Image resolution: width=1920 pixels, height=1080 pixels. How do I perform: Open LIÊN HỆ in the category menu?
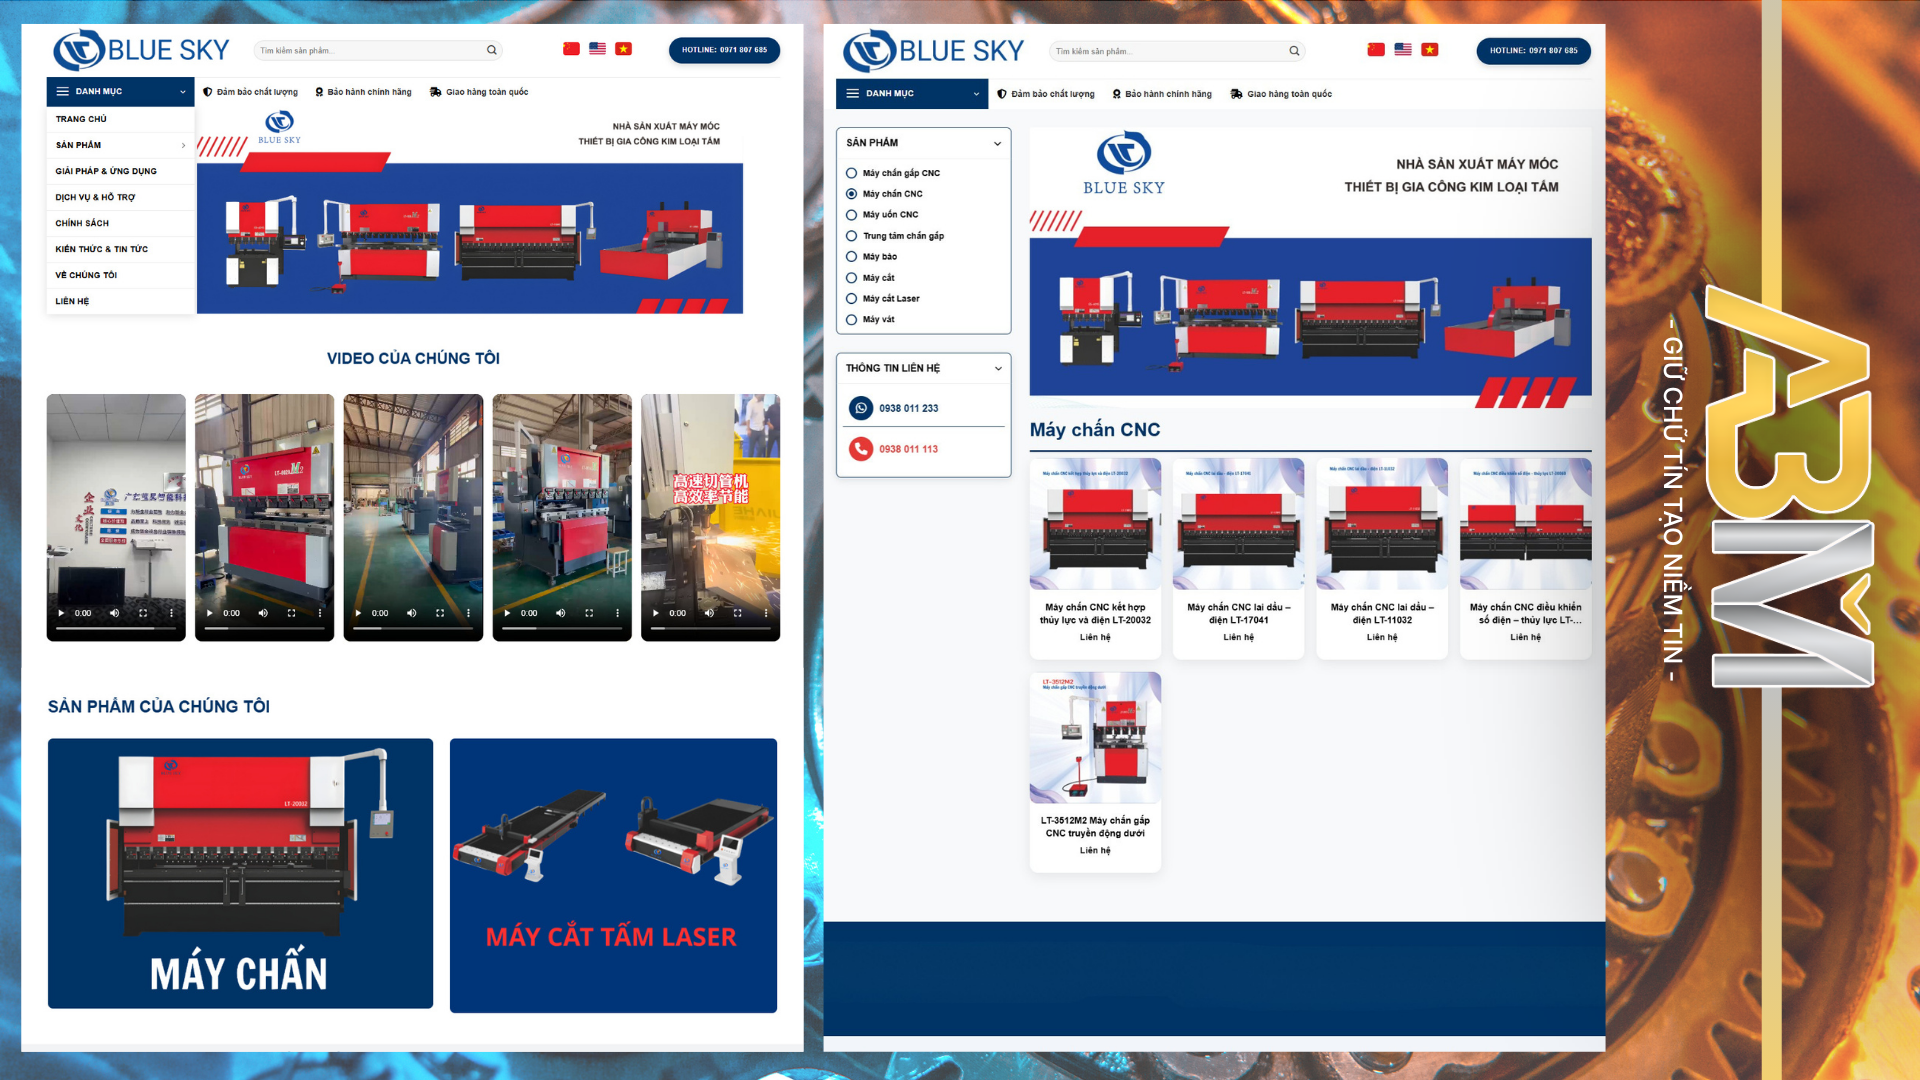120,301
